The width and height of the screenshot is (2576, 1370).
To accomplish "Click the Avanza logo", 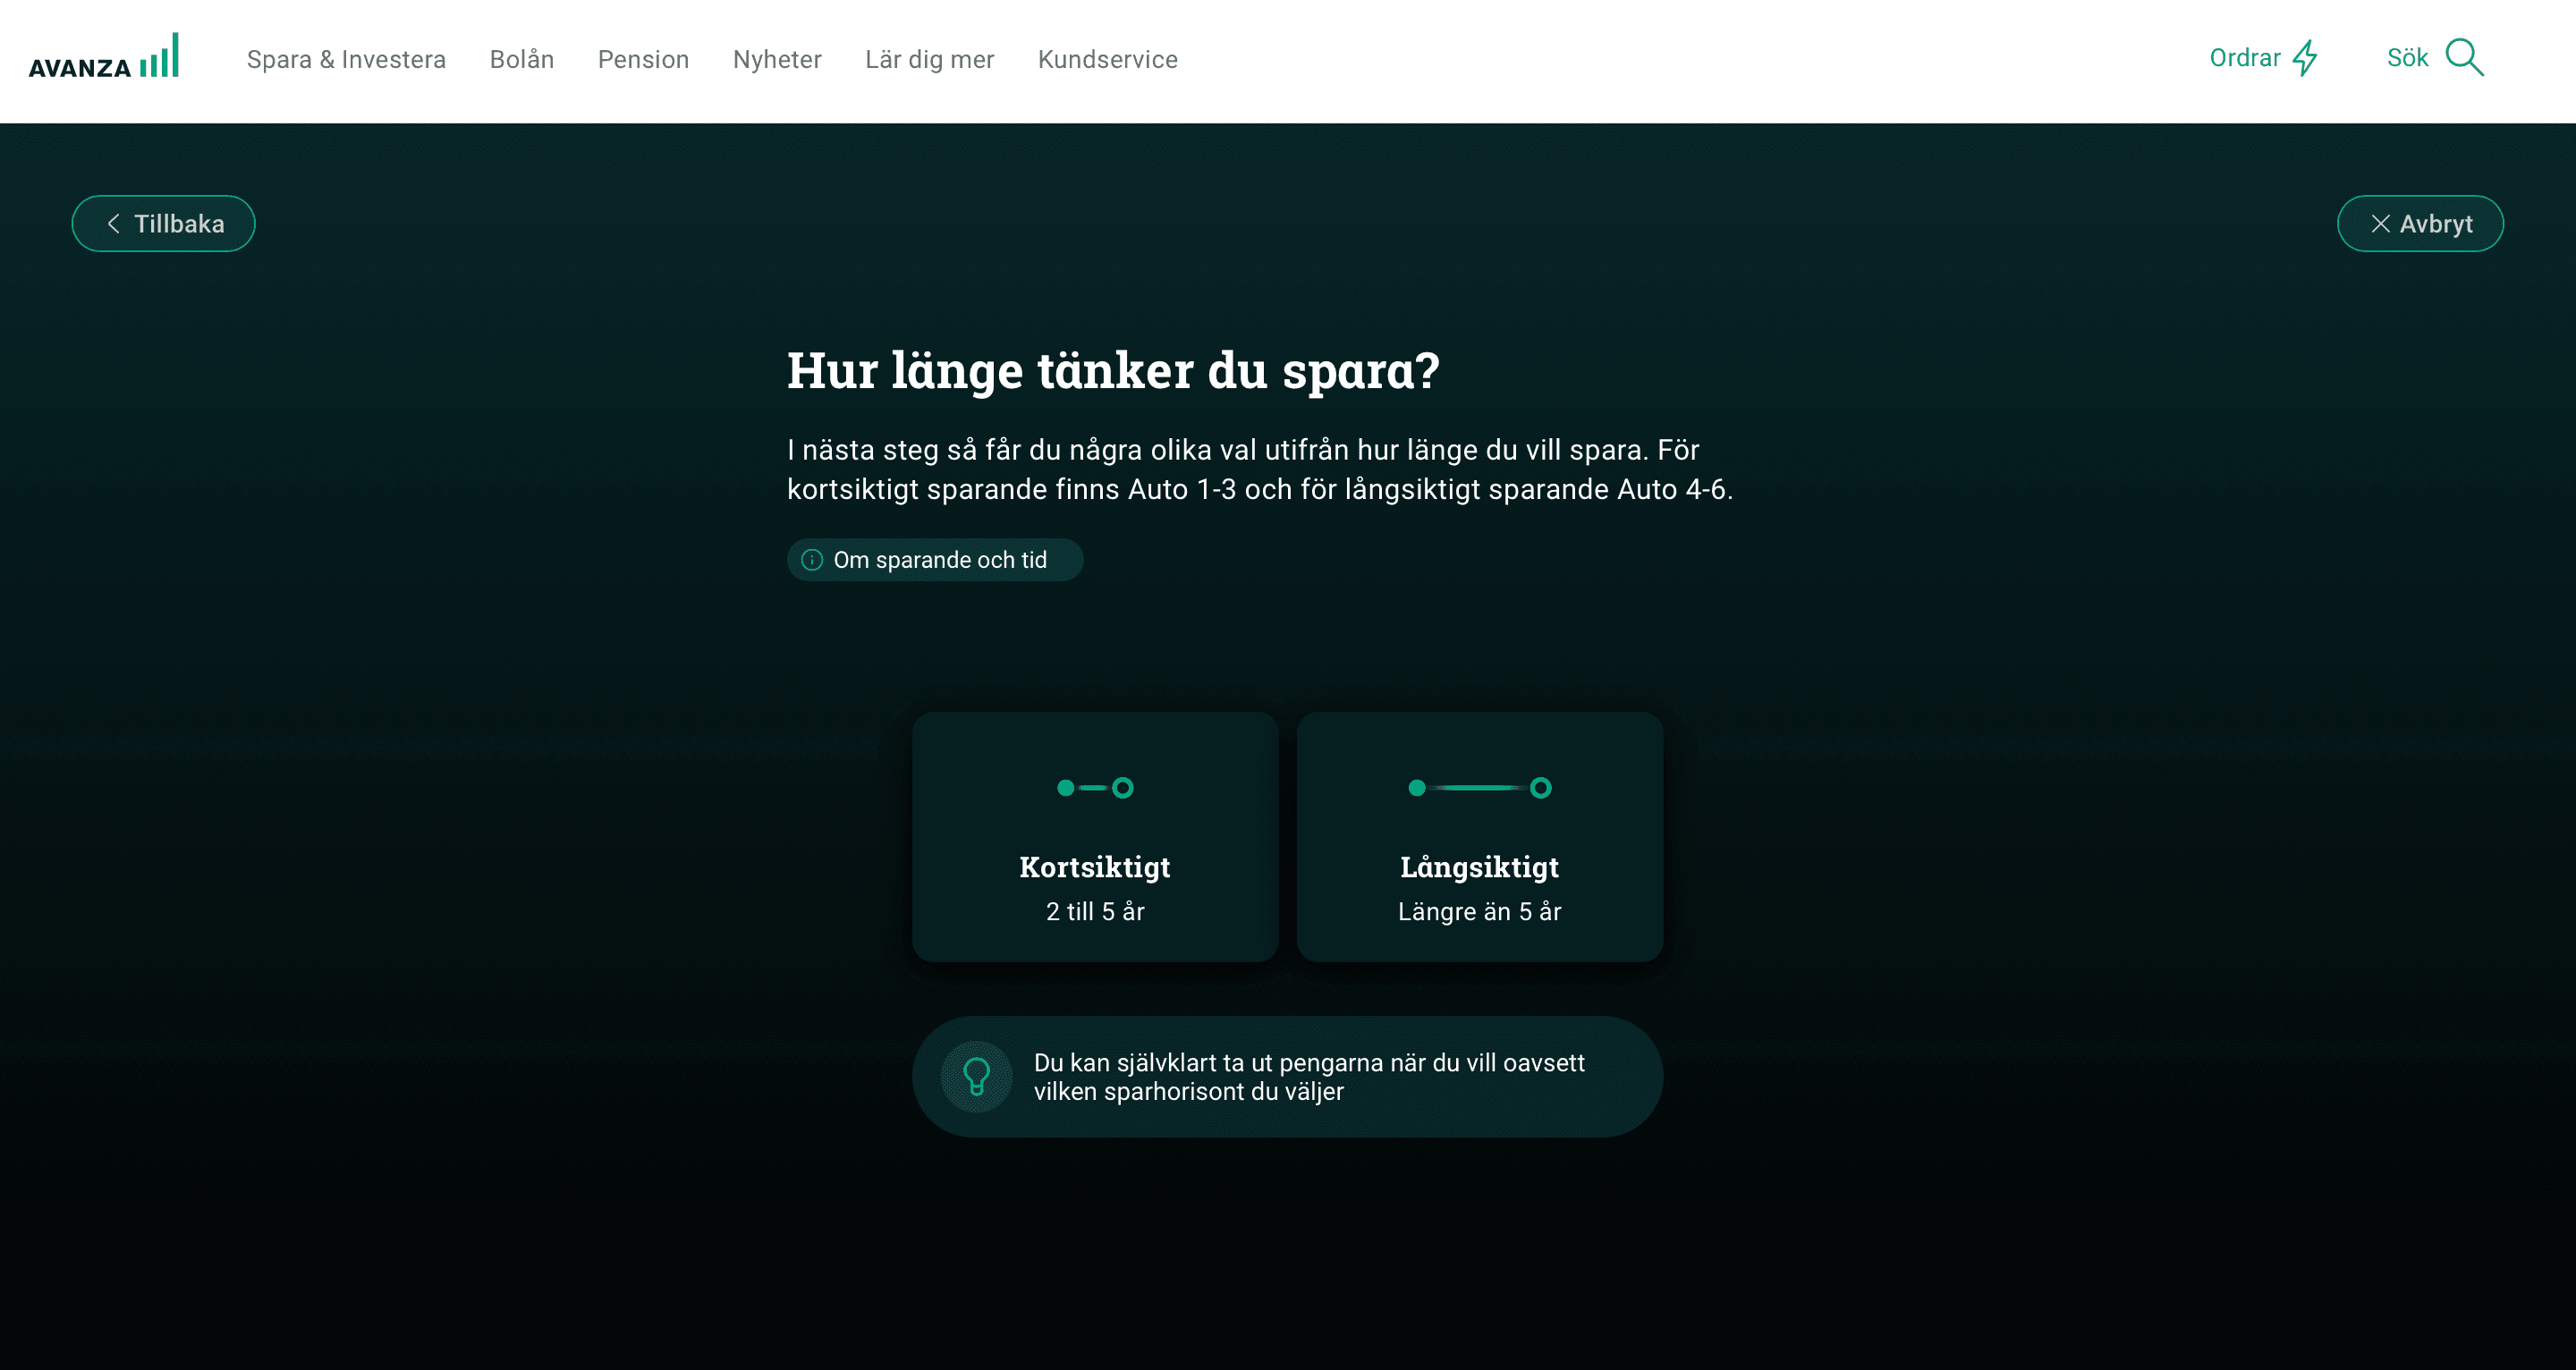I will [103, 58].
